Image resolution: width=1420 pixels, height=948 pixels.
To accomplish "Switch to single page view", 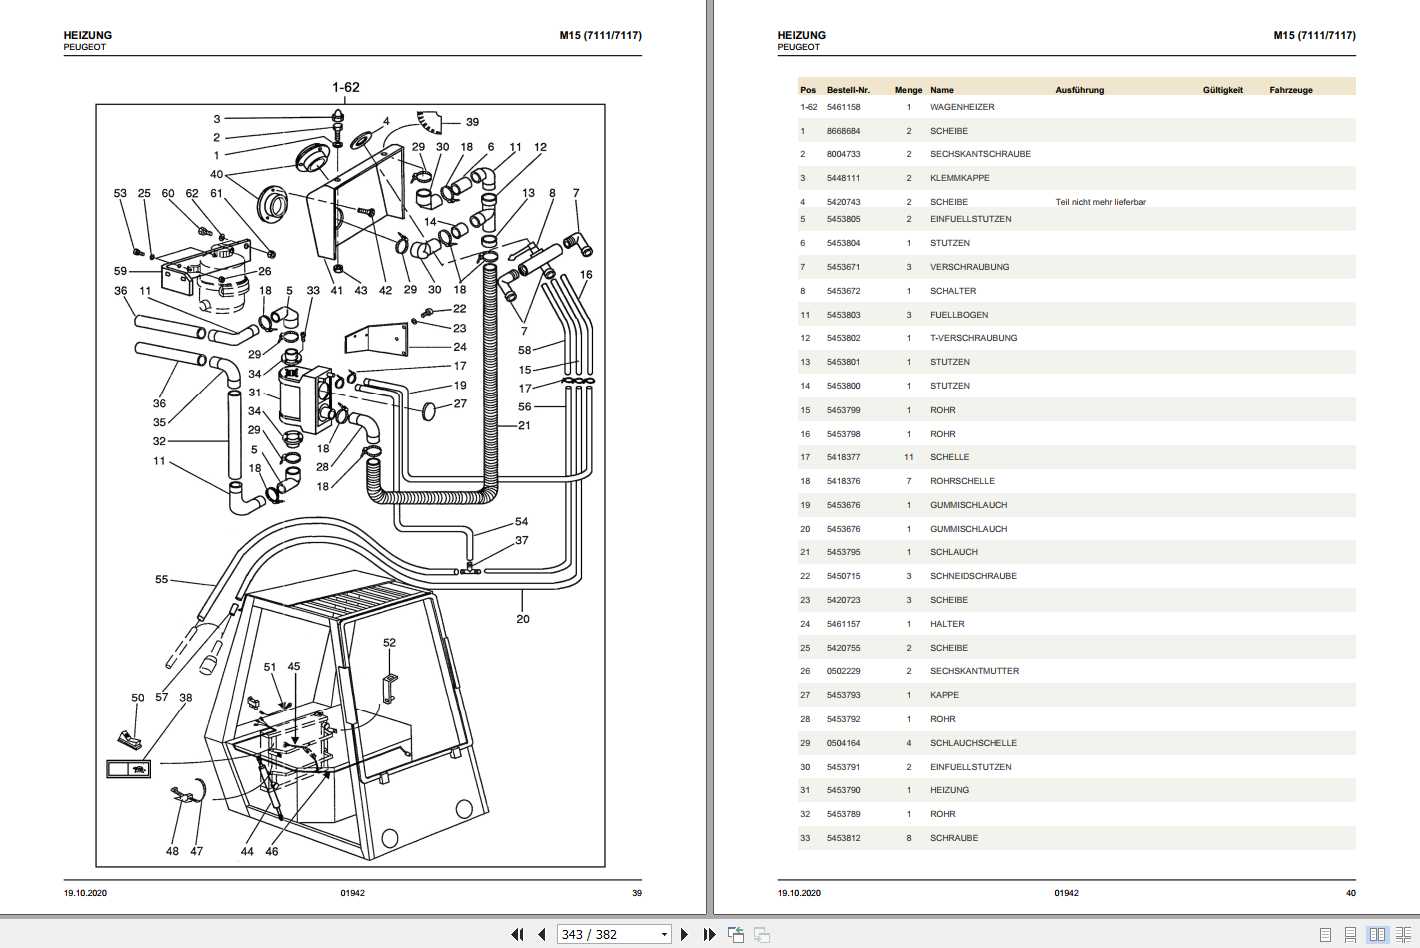I will pyautogui.click(x=1325, y=934).
